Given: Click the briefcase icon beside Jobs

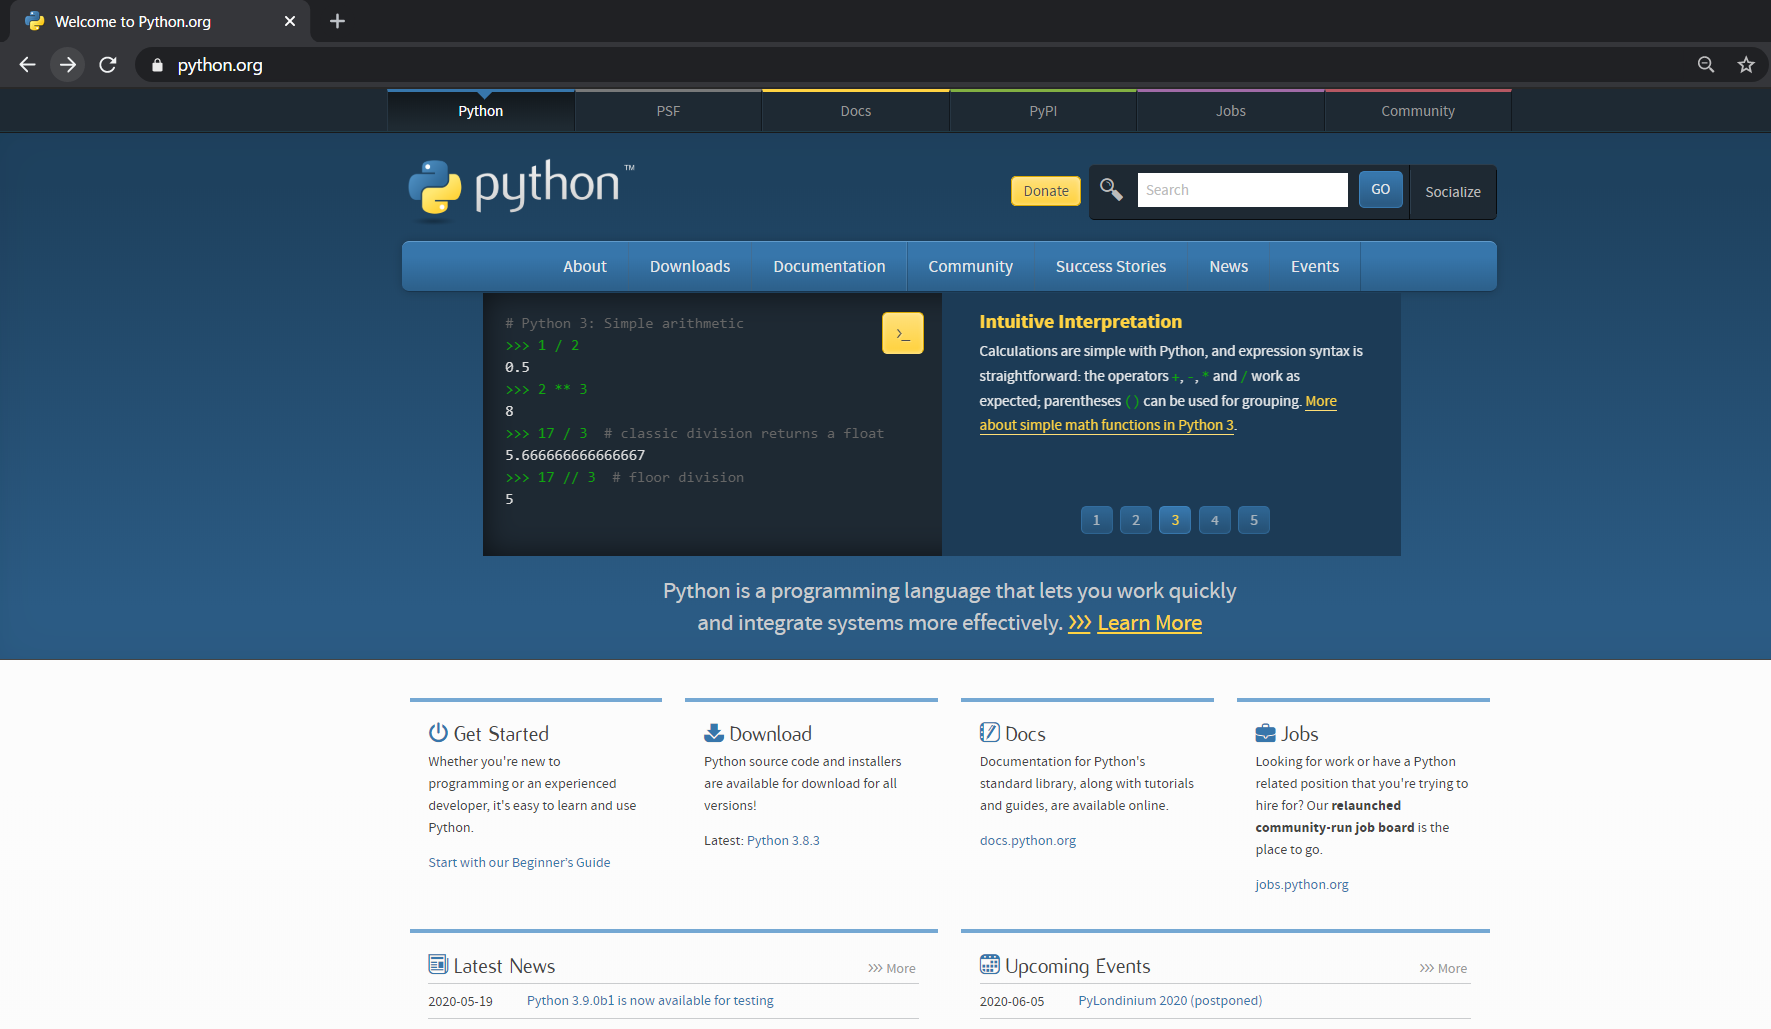Looking at the screenshot, I should 1264,731.
